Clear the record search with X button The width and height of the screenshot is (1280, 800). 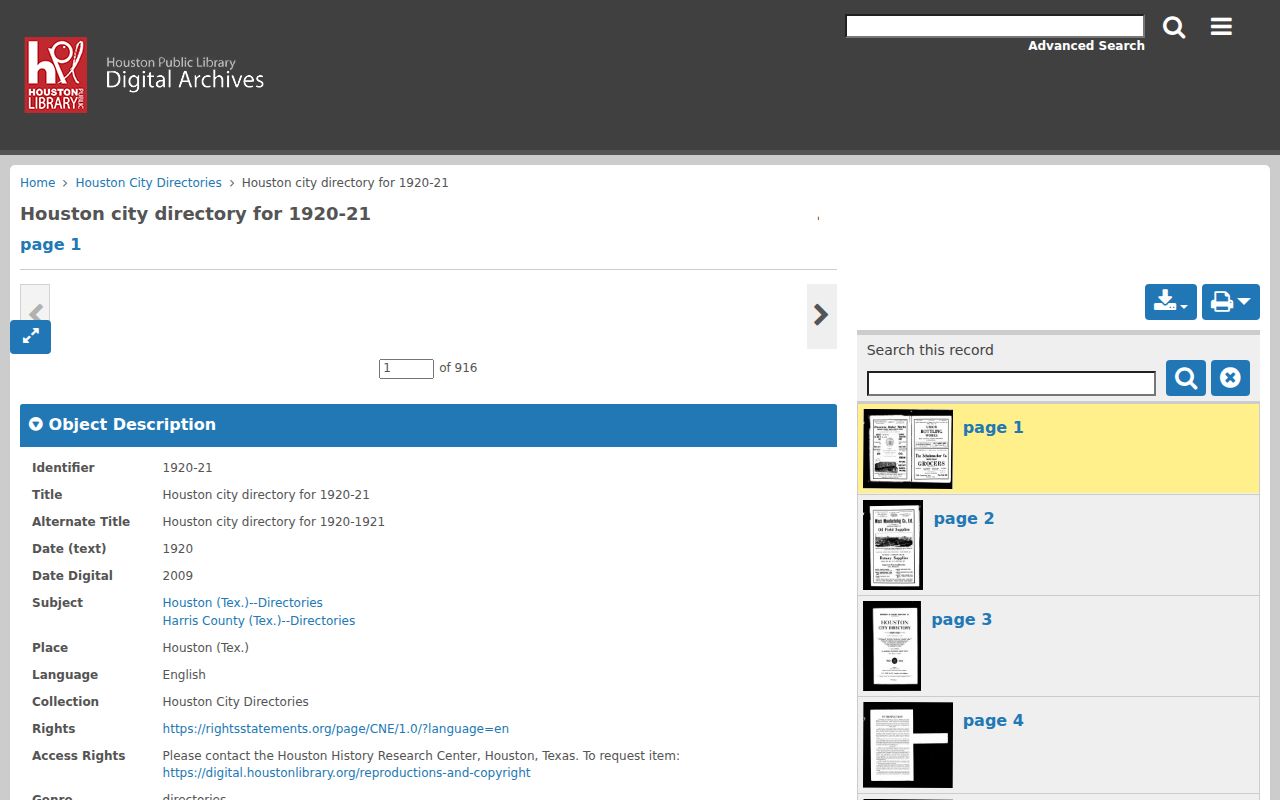[1230, 378]
